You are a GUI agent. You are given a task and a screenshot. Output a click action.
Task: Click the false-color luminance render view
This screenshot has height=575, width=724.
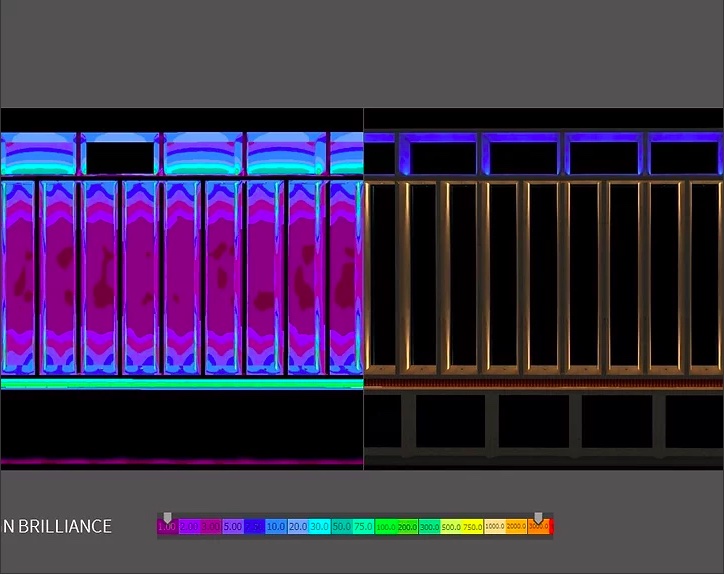click(x=182, y=289)
